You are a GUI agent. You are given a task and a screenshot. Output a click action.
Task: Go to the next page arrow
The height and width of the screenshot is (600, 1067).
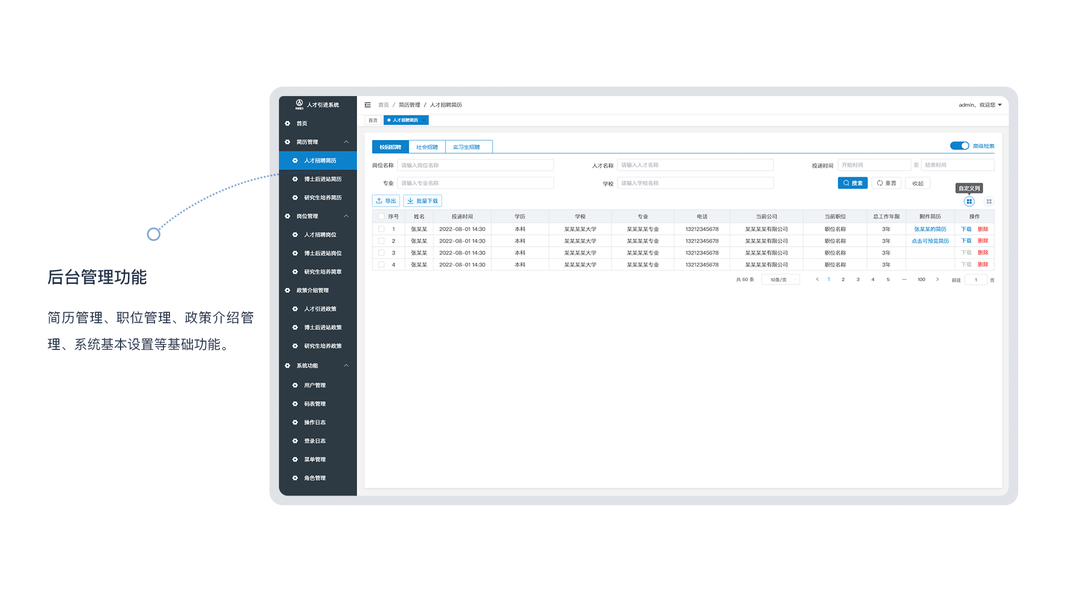(x=937, y=280)
